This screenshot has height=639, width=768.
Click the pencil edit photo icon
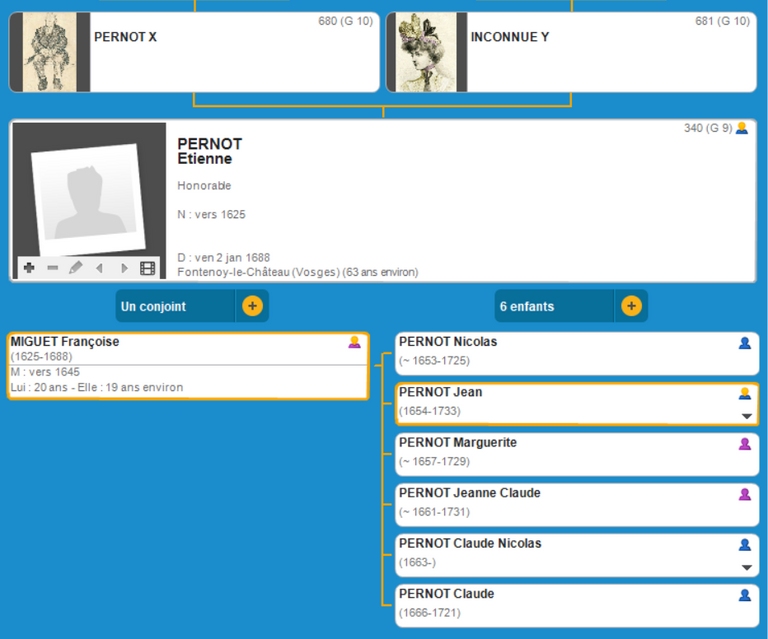coord(75,268)
